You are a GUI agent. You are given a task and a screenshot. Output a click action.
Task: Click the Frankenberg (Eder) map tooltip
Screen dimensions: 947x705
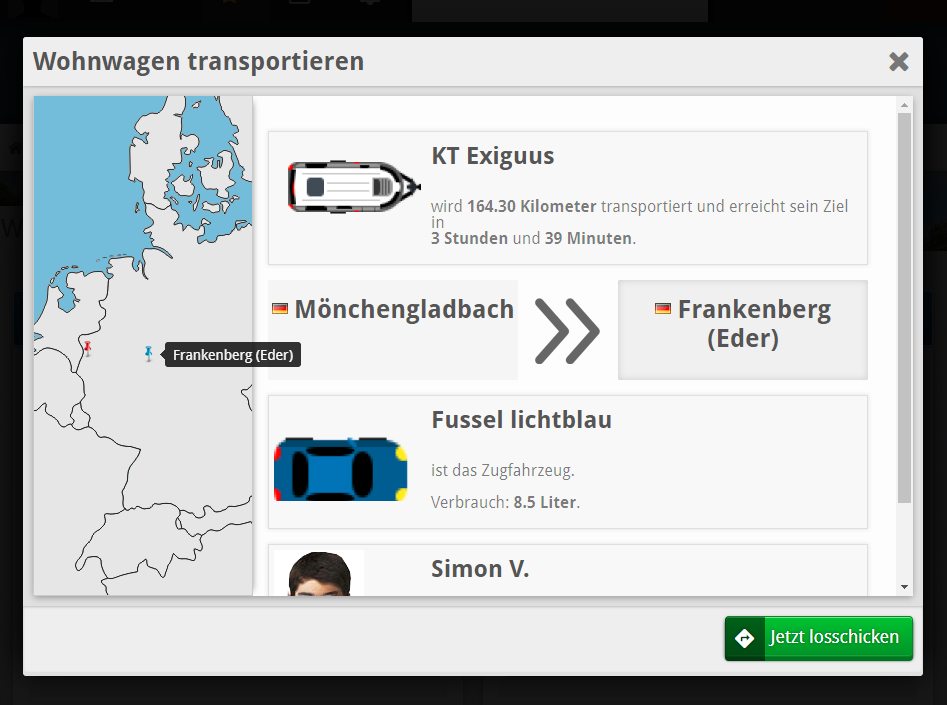point(232,354)
